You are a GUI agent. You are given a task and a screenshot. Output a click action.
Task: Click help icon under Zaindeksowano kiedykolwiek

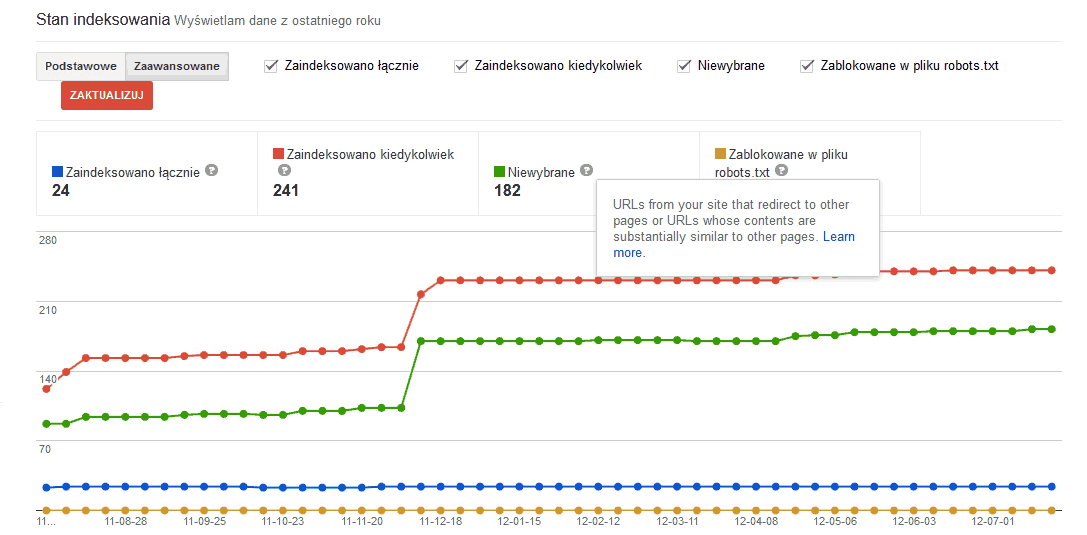click(x=284, y=171)
